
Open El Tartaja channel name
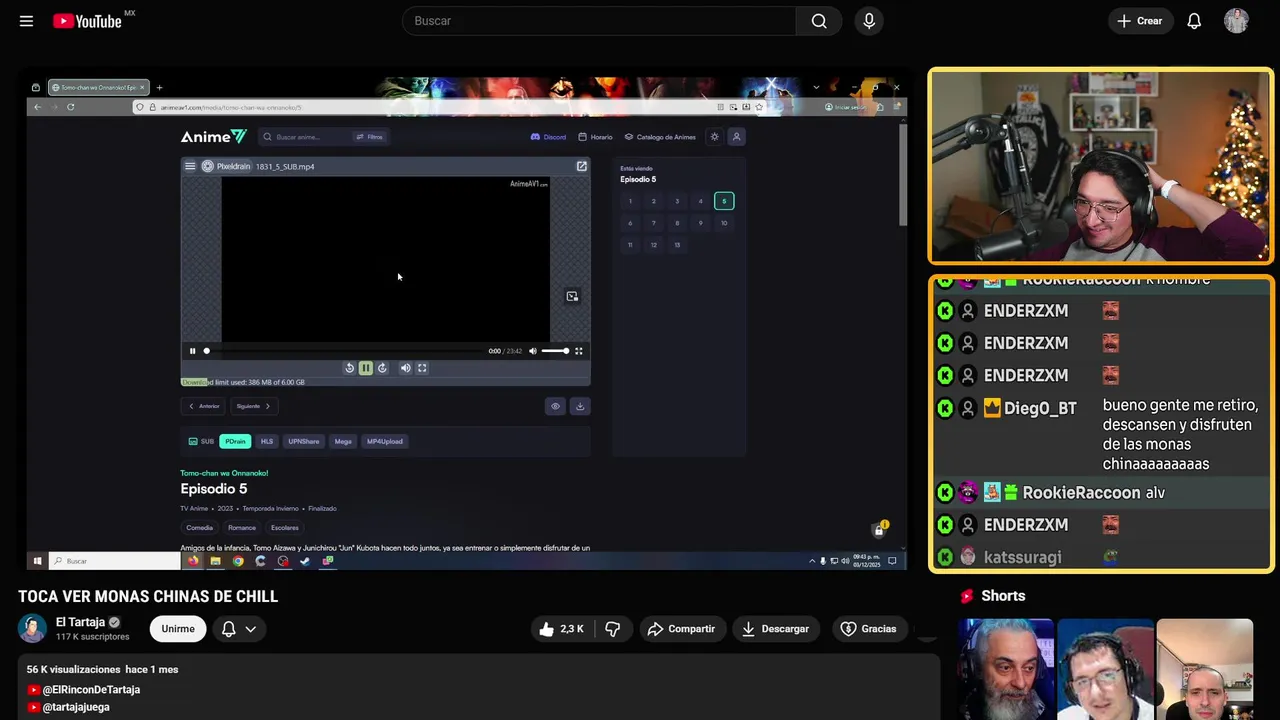click(x=80, y=622)
